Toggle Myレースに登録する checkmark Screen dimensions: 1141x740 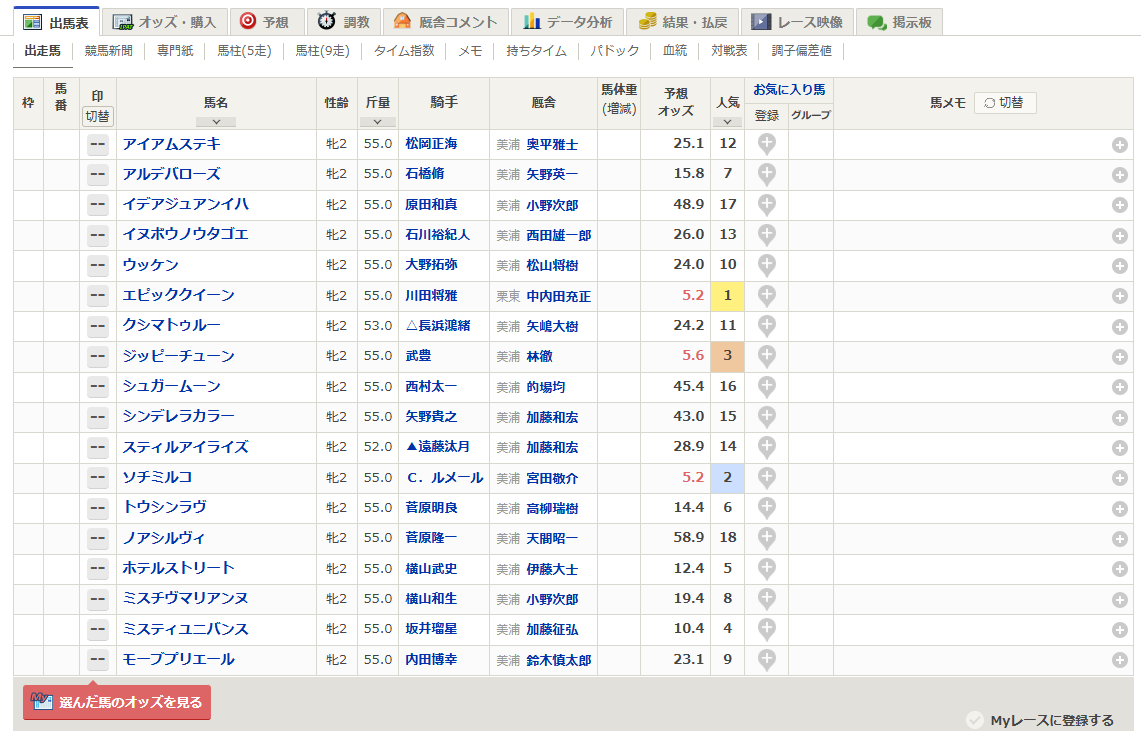point(975,720)
